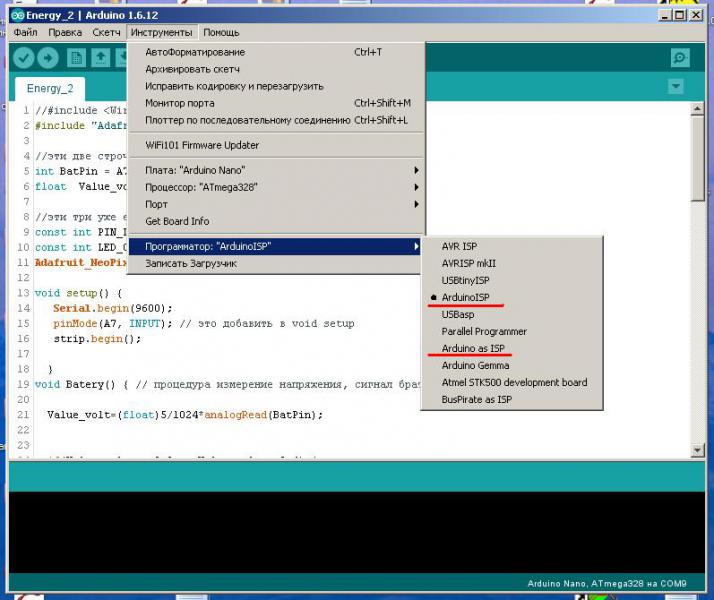
Task: Click the Verify sketch checkmark icon
Action: (24, 58)
